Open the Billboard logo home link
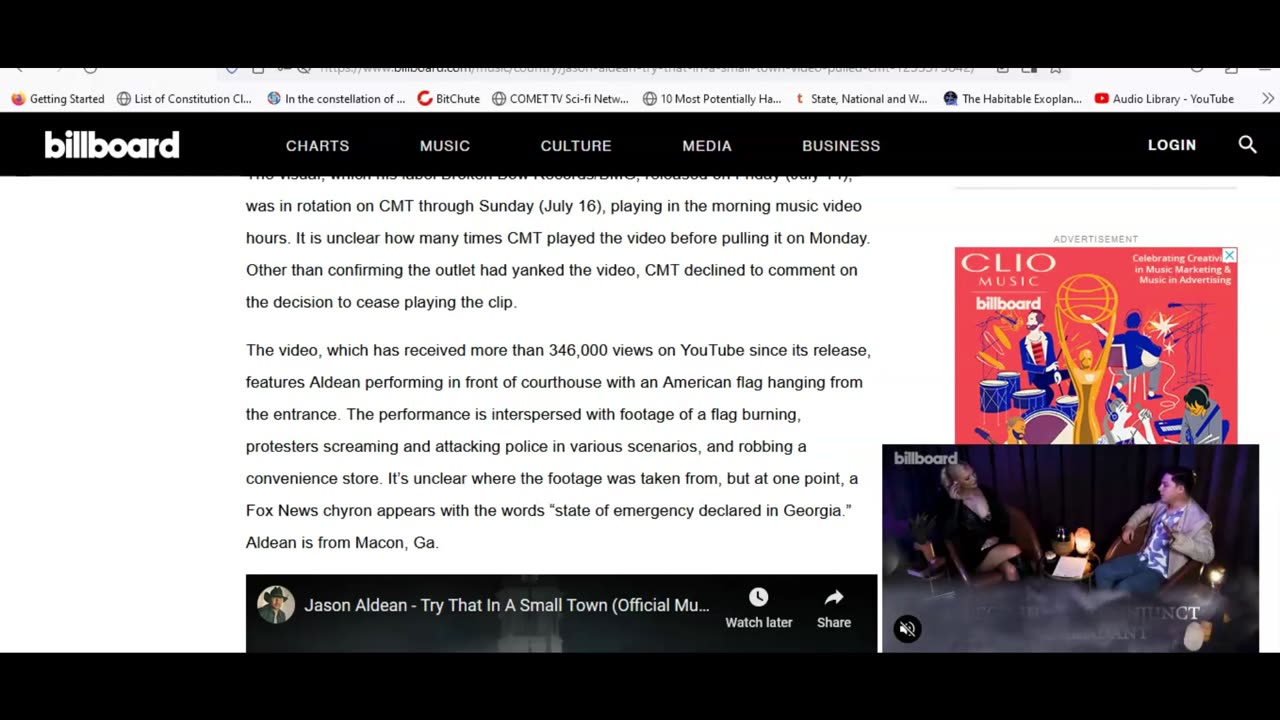The image size is (1280, 720). pos(112,145)
